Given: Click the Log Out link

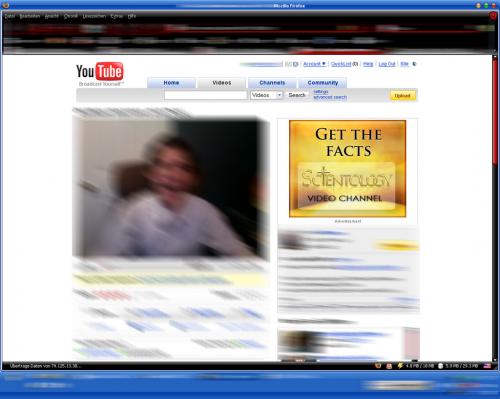Looking at the screenshot, I should (x=387, y=64).
